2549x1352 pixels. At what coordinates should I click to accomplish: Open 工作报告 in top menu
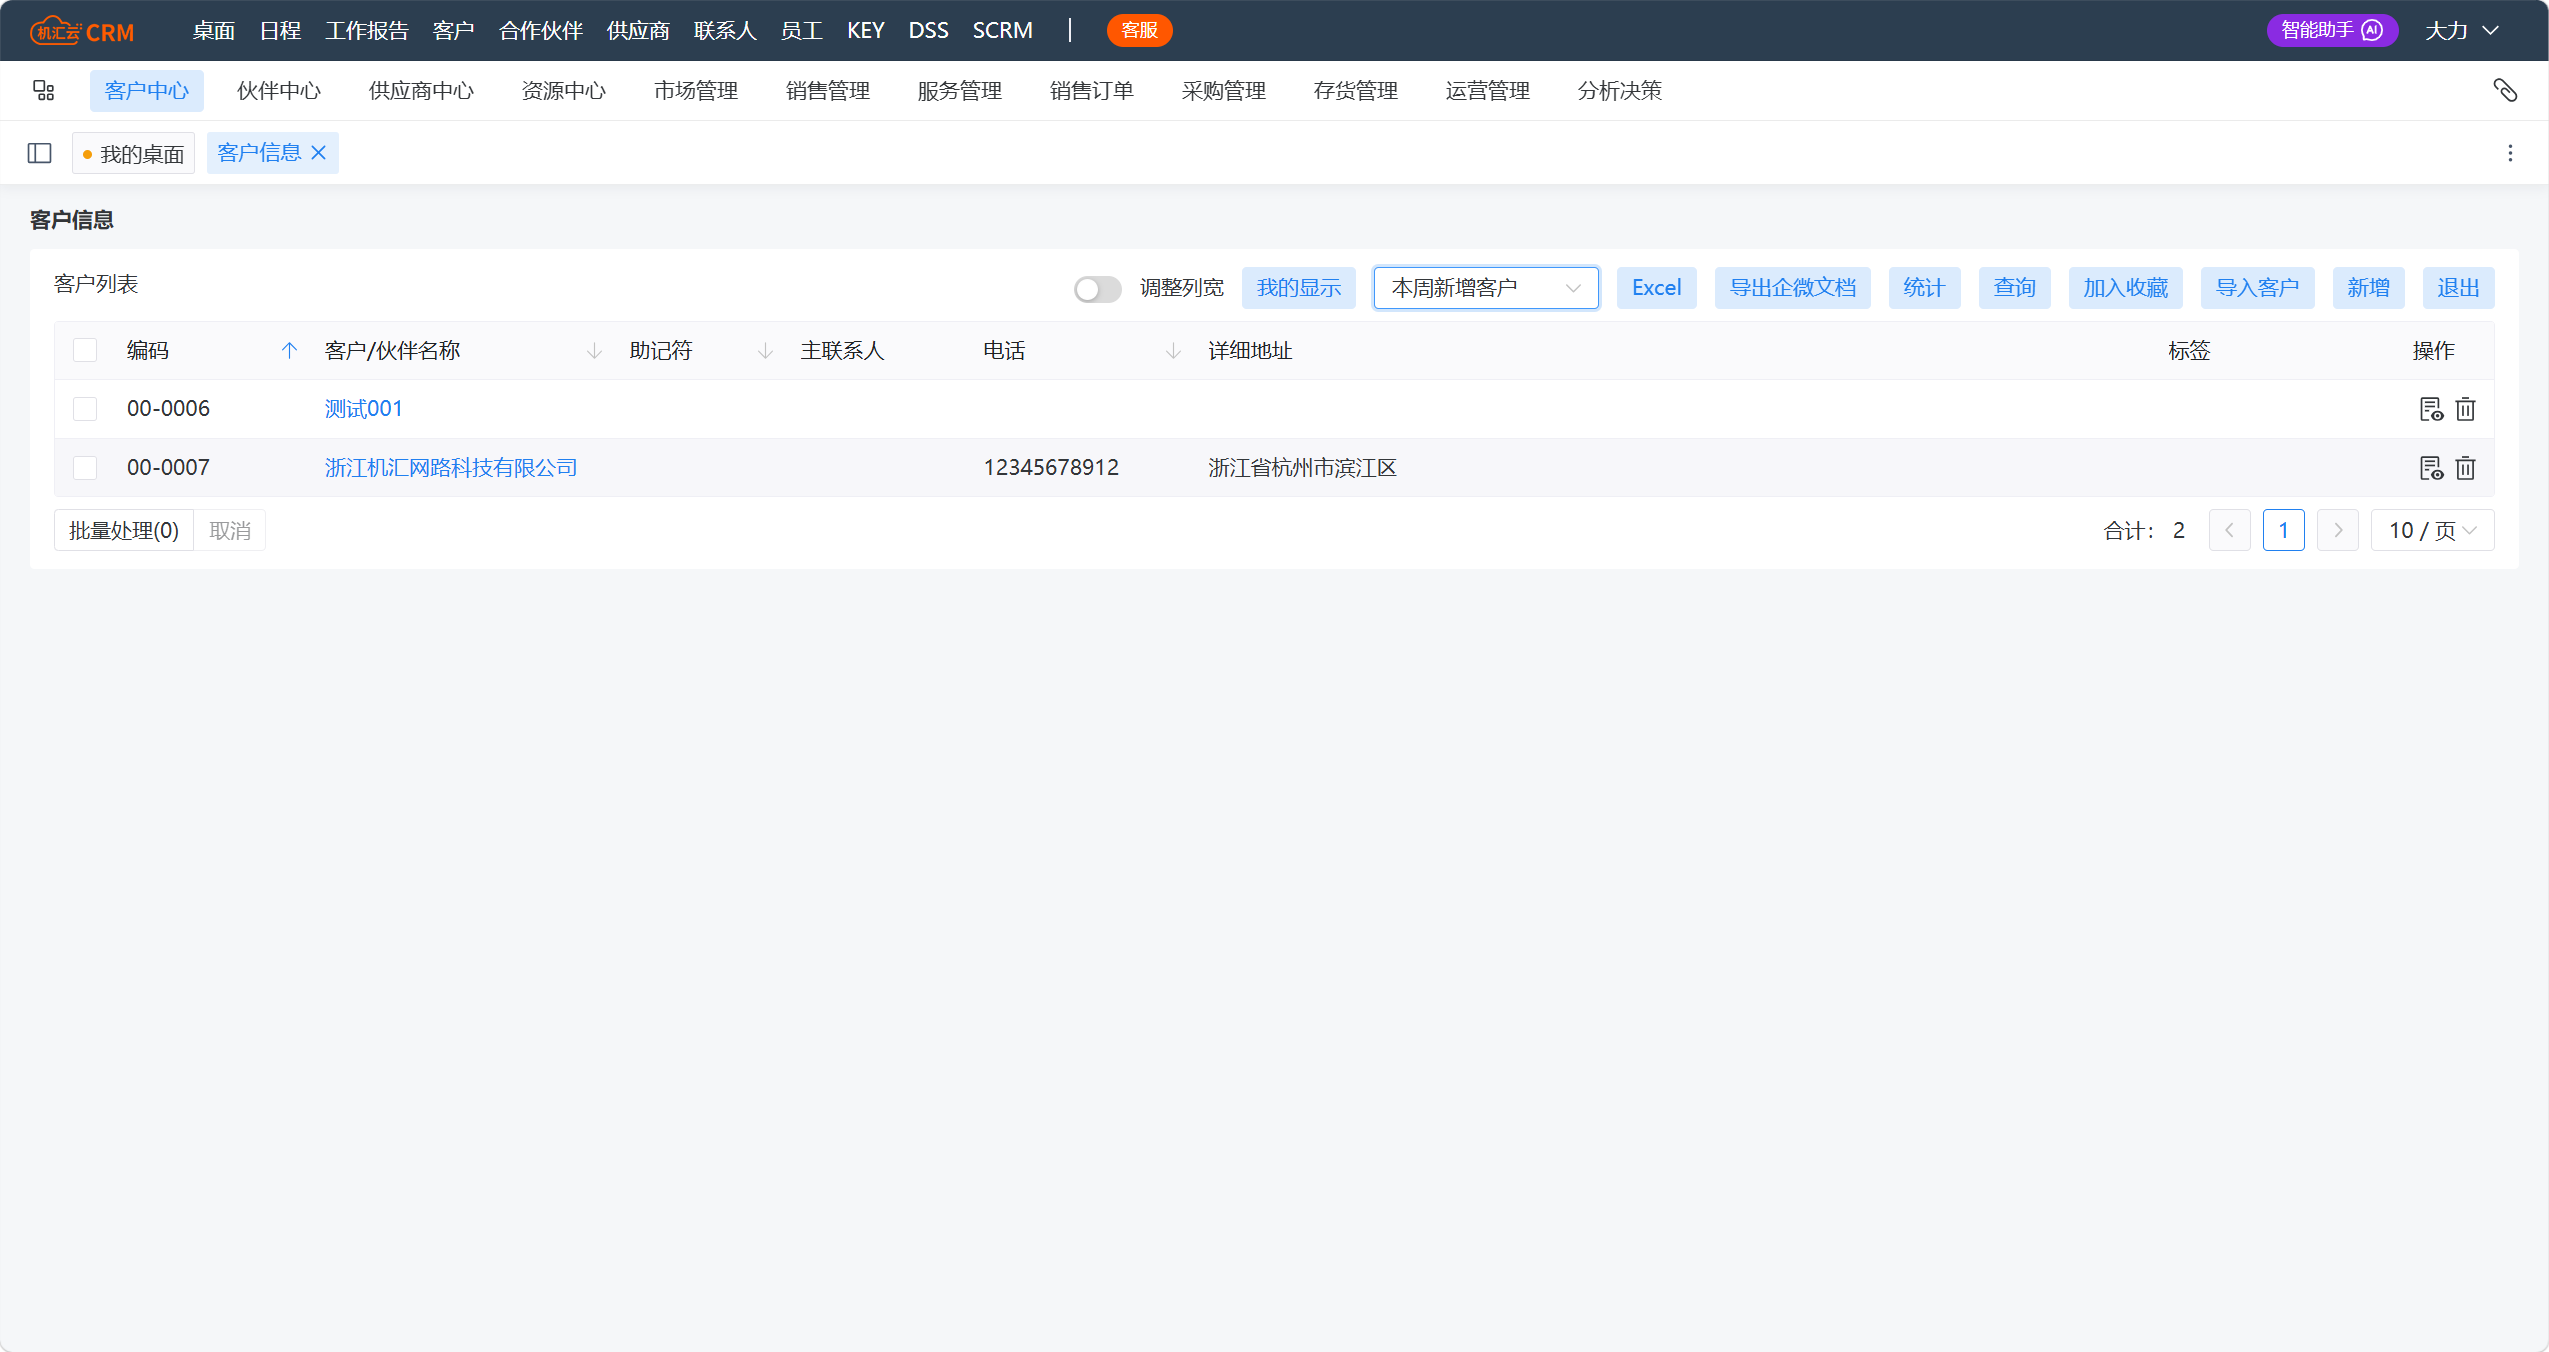[367, 30]
